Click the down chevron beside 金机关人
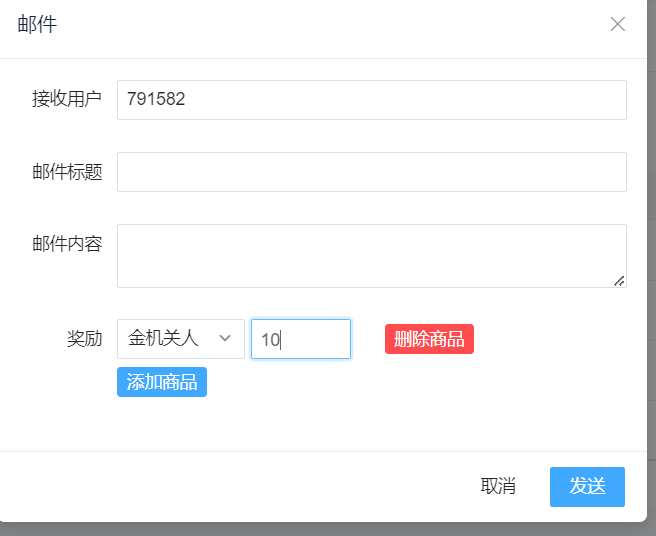 [225, 339]
